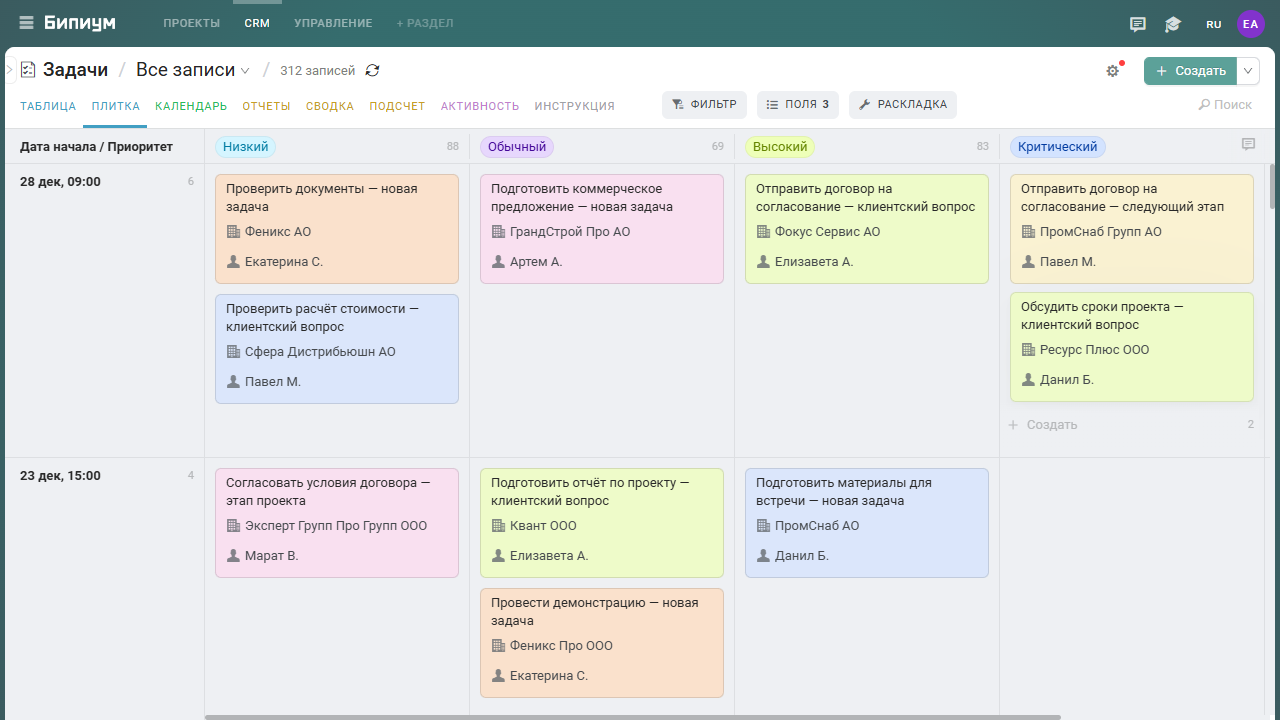The height and width of the screenshot is (720, 1280).
Task: Refresh the records list
Action: point(373,70)
